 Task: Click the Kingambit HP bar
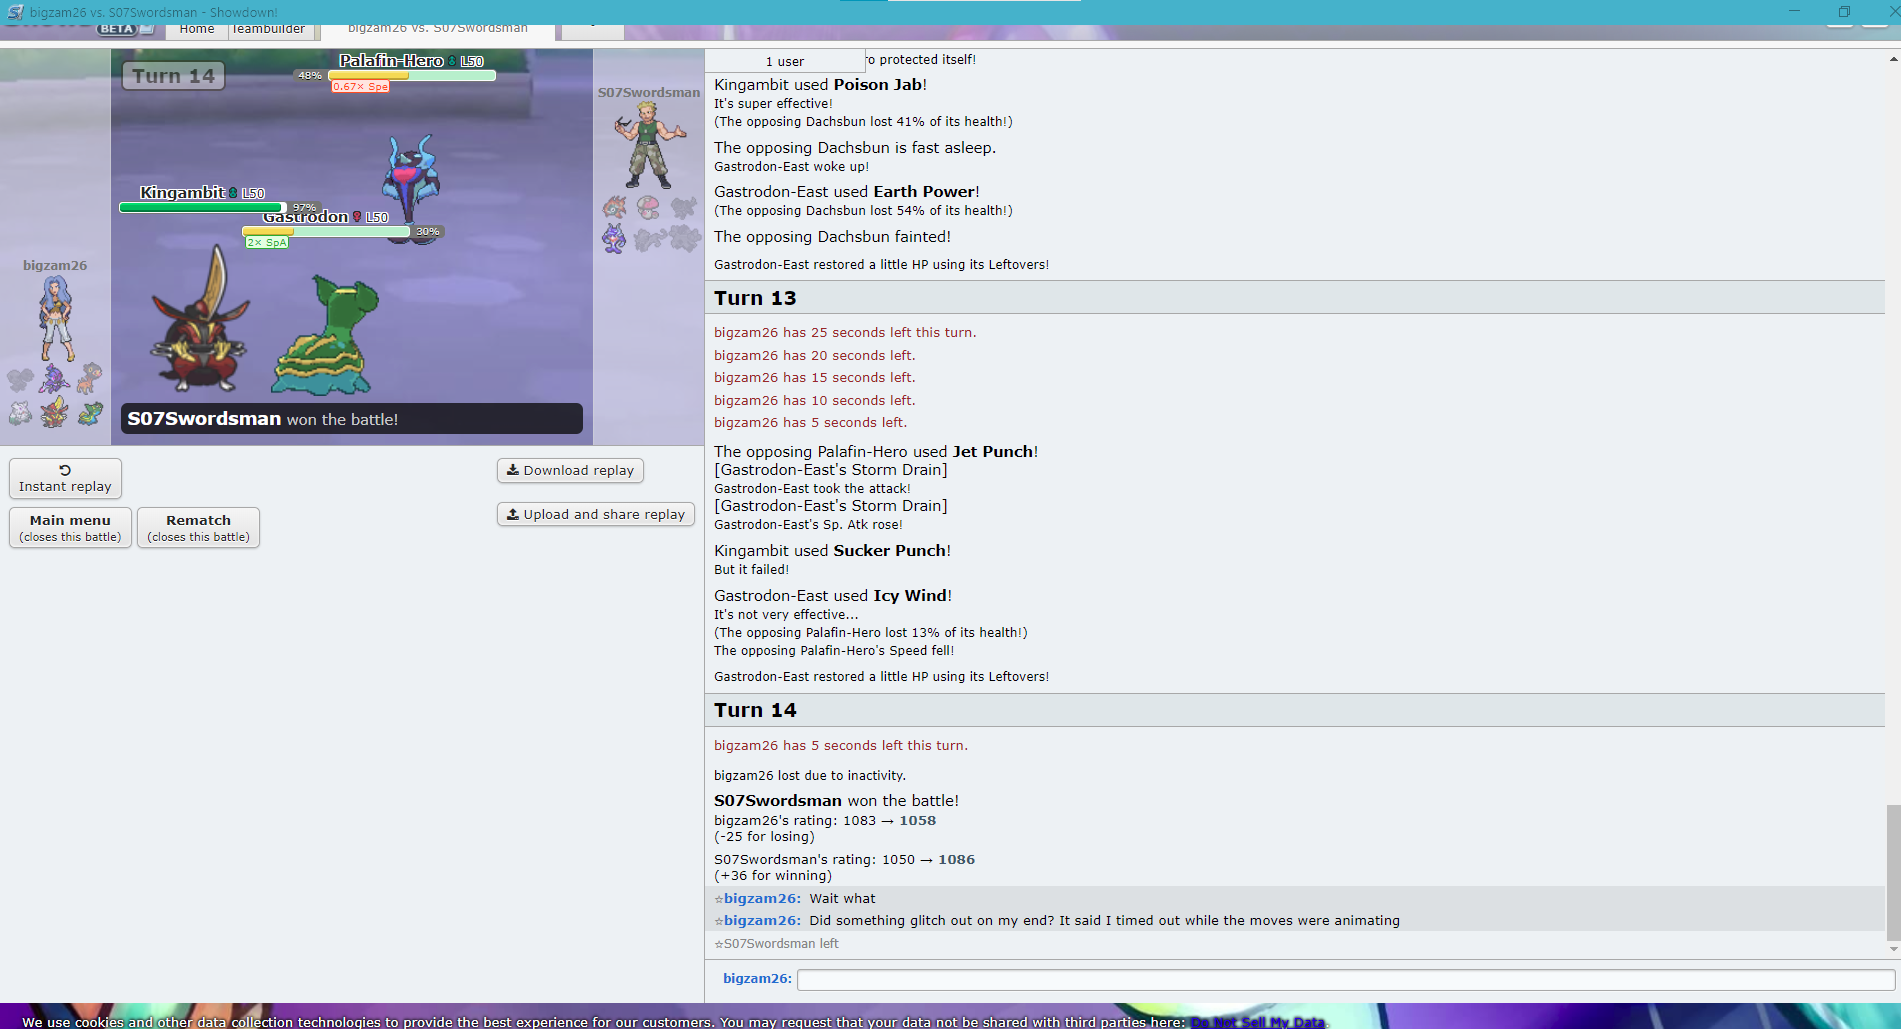pyautogui.click(x=203, y=208)
